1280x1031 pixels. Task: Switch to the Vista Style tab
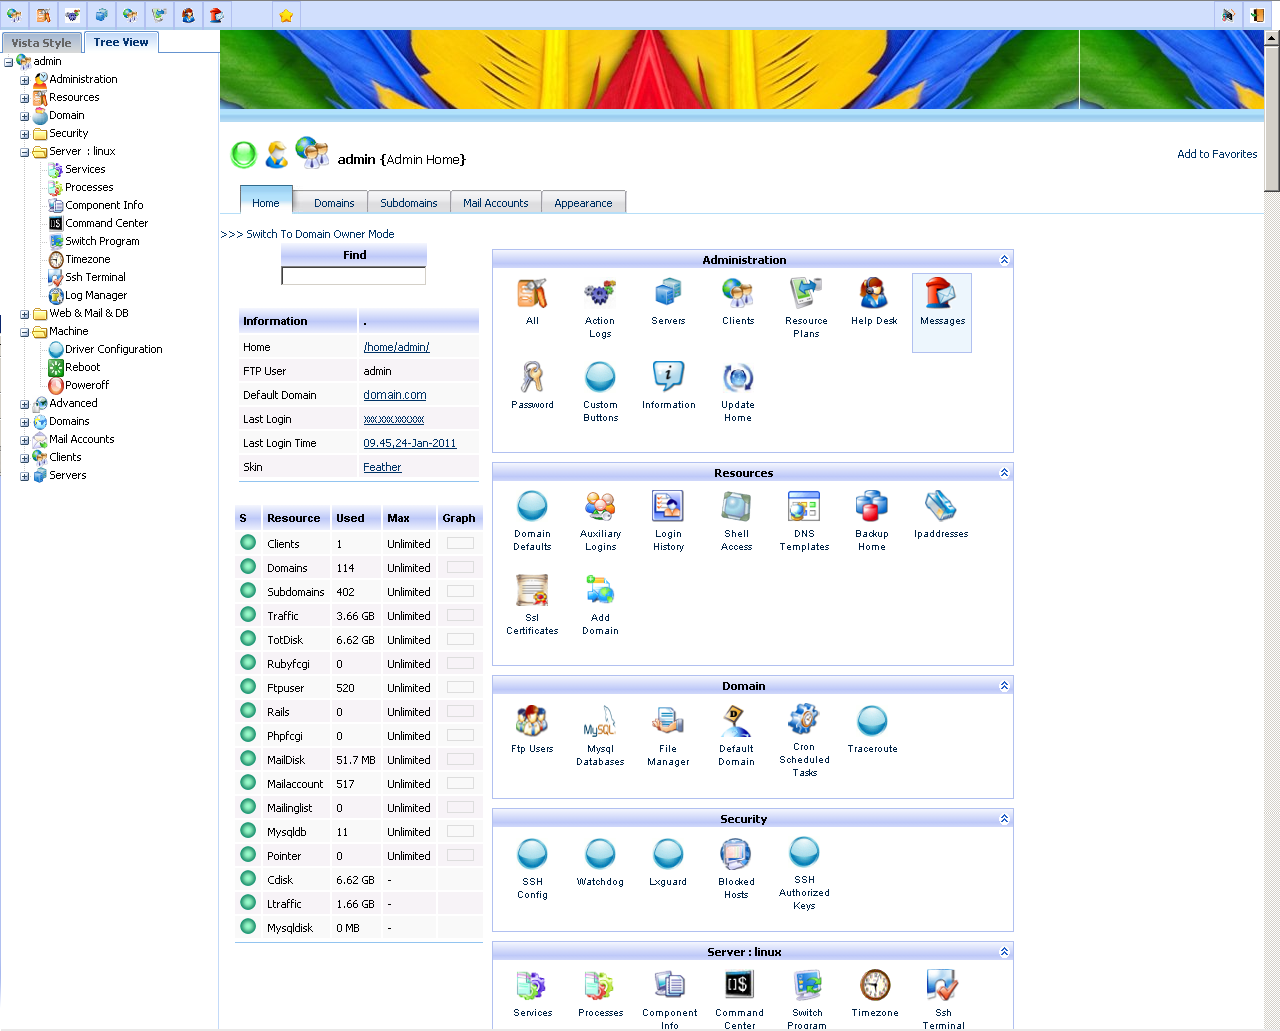[x=41, y=43]
